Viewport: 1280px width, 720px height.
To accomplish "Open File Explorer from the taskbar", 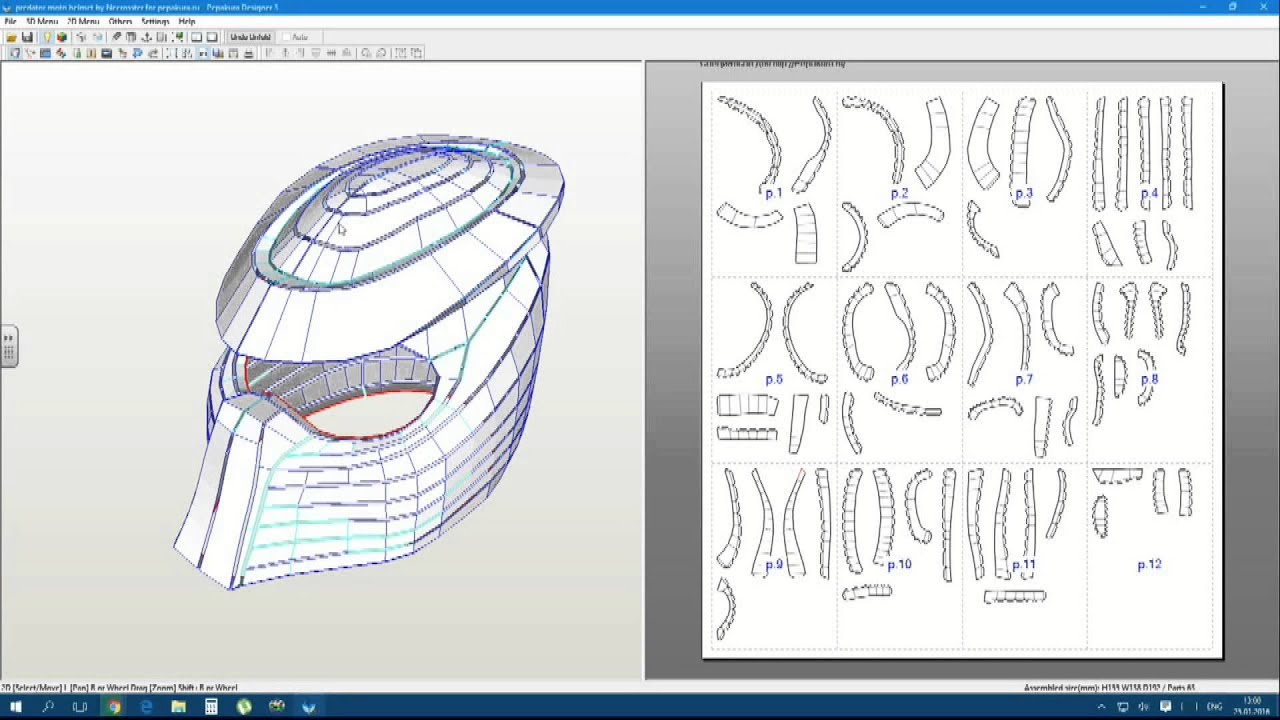I will coord(178,707).
